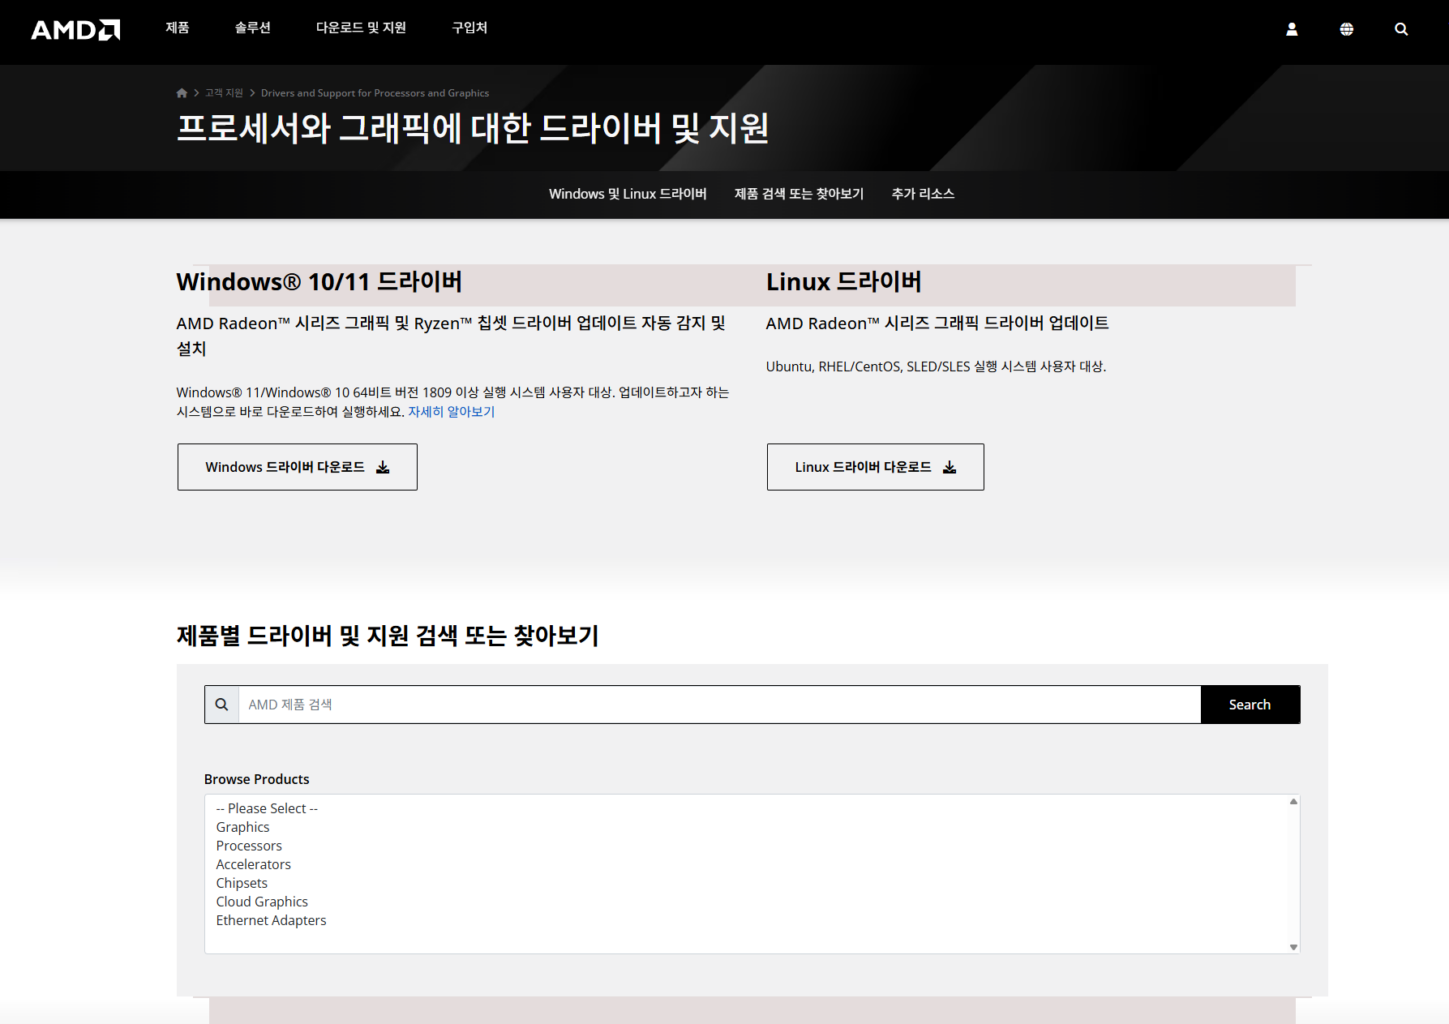Switch to the Windows 및 Linux 드라이버 tab
The height and width of the screenshot is (1024, 1449).
click(627, 194)
